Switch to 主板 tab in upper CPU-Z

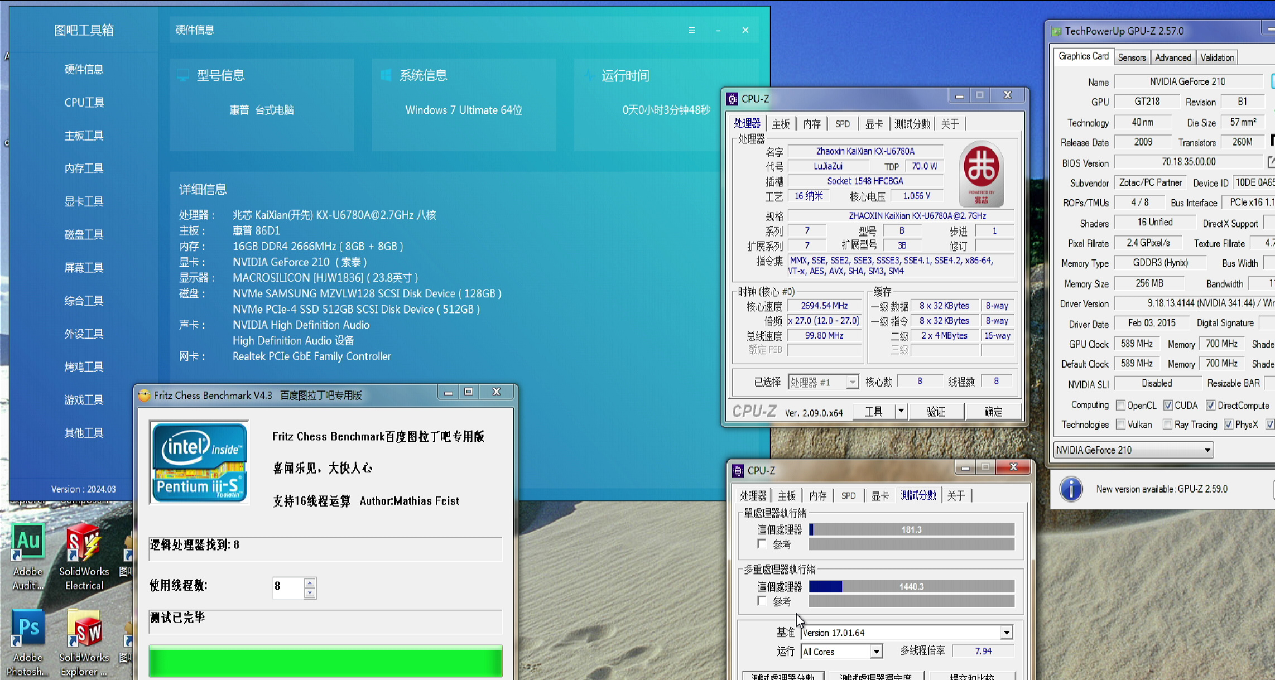782,124
